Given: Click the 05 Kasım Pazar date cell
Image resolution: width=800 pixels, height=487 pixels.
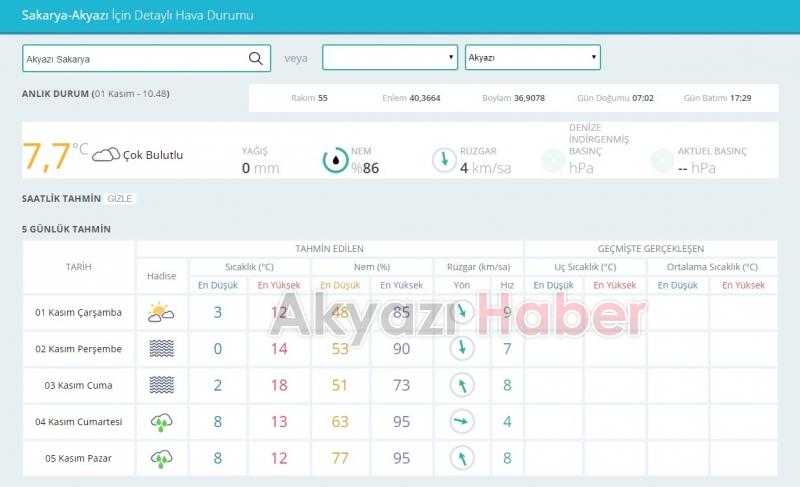Looking at the screenshot, I should click(x=79, y=458).
